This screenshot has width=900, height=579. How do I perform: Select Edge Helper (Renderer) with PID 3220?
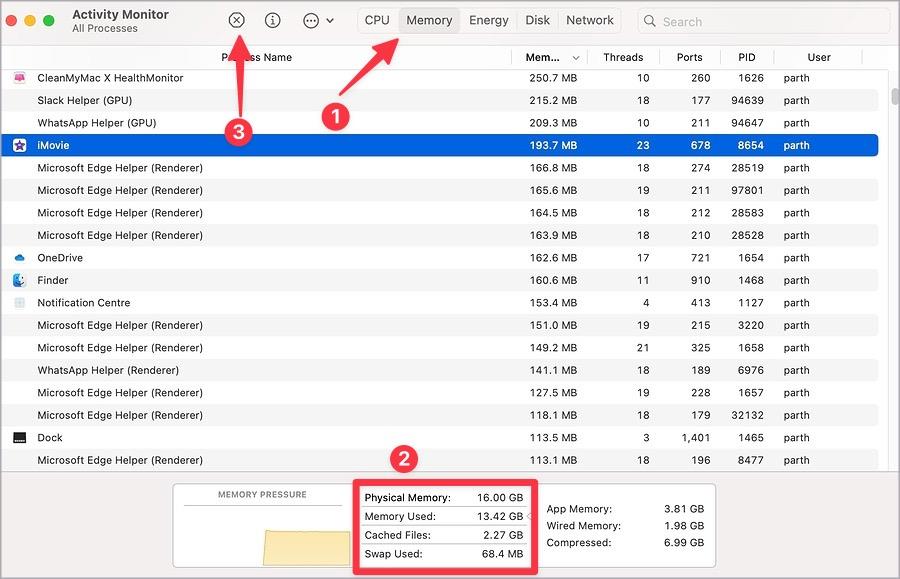point(440,325)
